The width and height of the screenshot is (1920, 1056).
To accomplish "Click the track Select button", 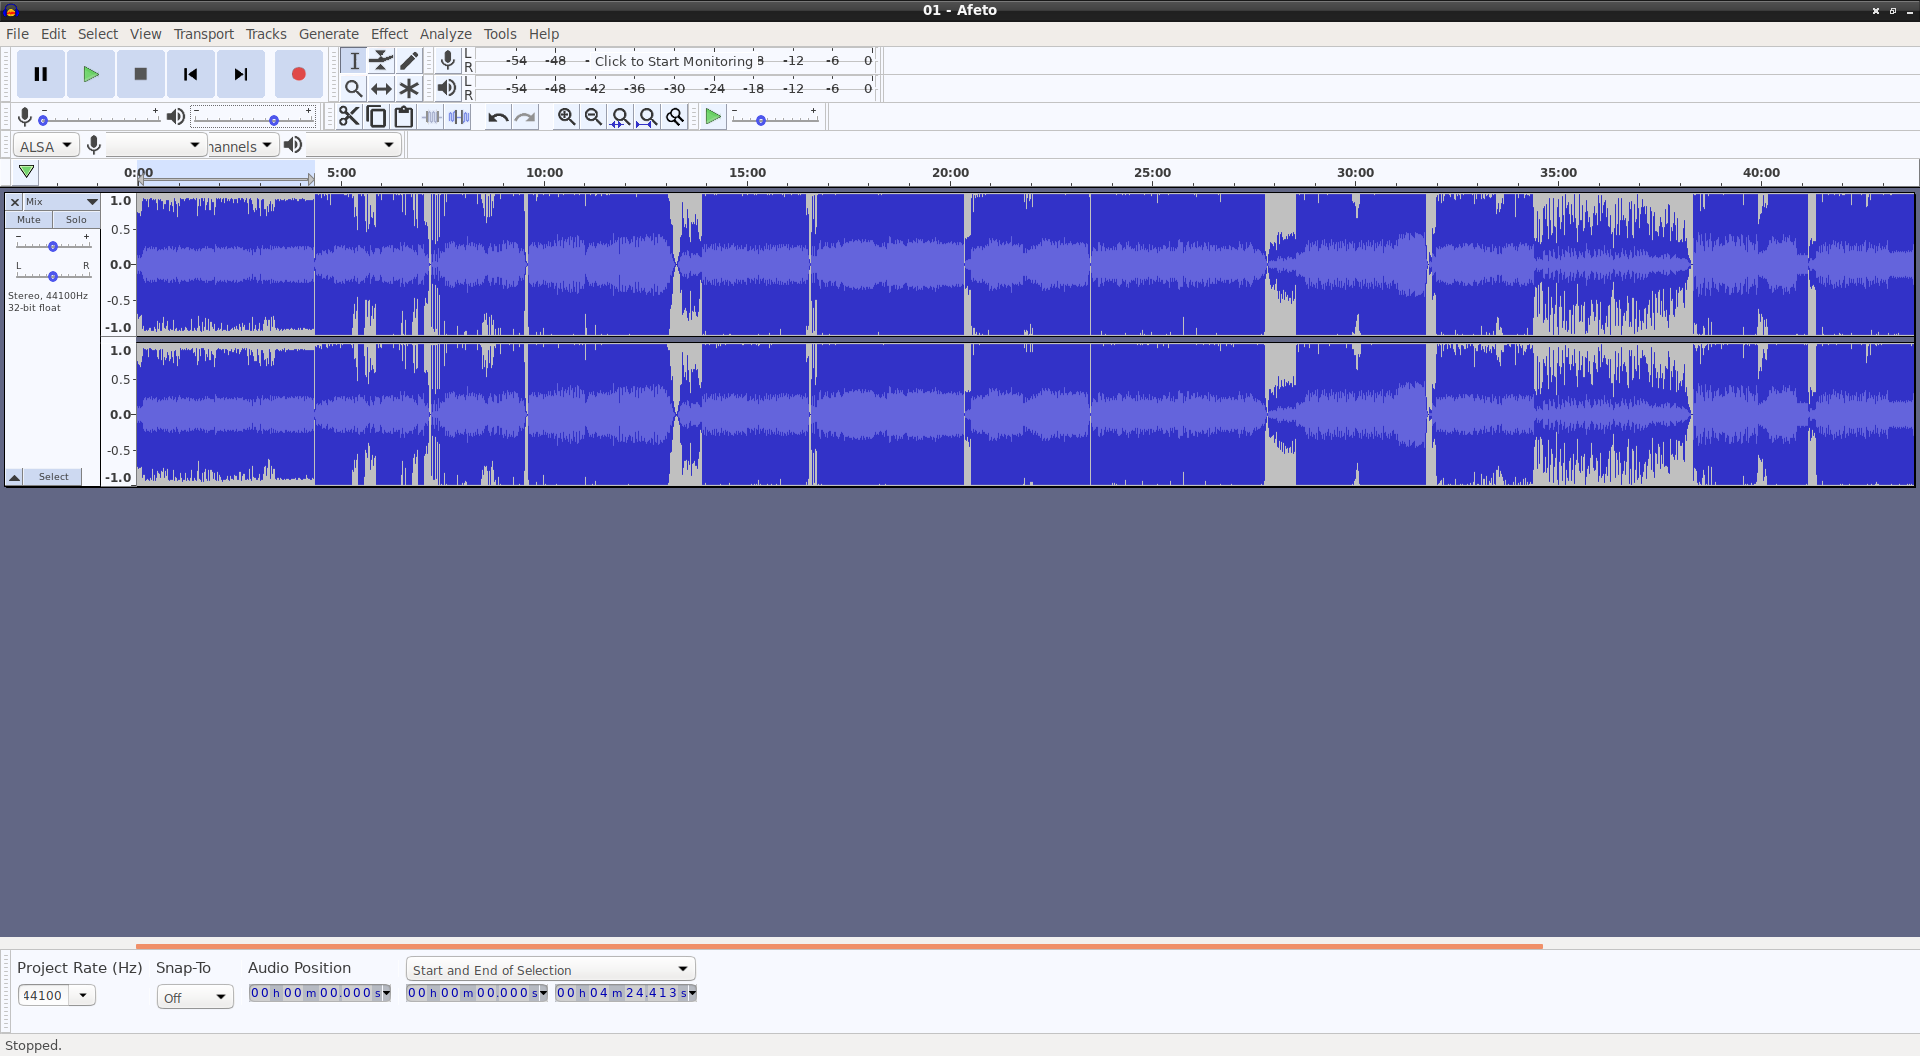I will [x=54, y=477].
